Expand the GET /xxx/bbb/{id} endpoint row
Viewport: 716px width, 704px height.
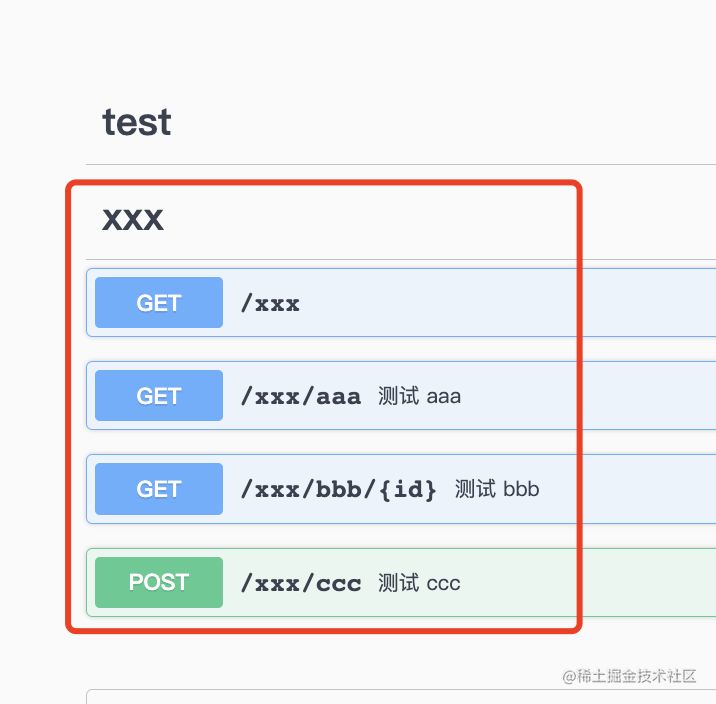coord(401,489)
